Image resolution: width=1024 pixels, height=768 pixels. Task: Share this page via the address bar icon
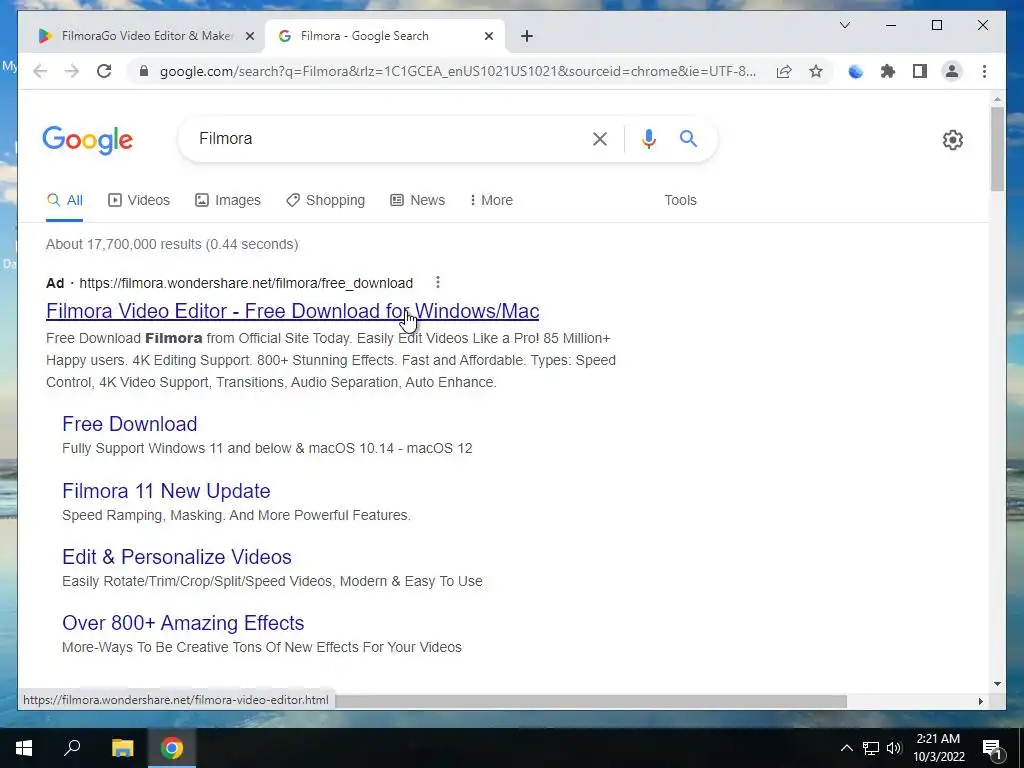pyautogui.click(x=784, y=71)
